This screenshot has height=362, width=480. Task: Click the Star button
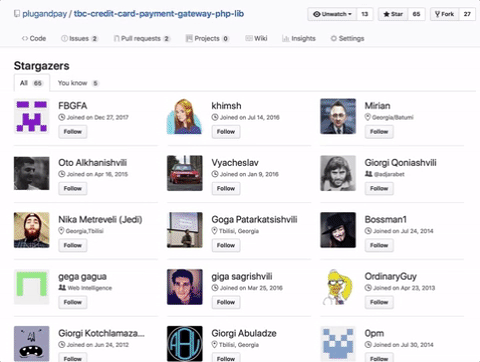point(393,14)
